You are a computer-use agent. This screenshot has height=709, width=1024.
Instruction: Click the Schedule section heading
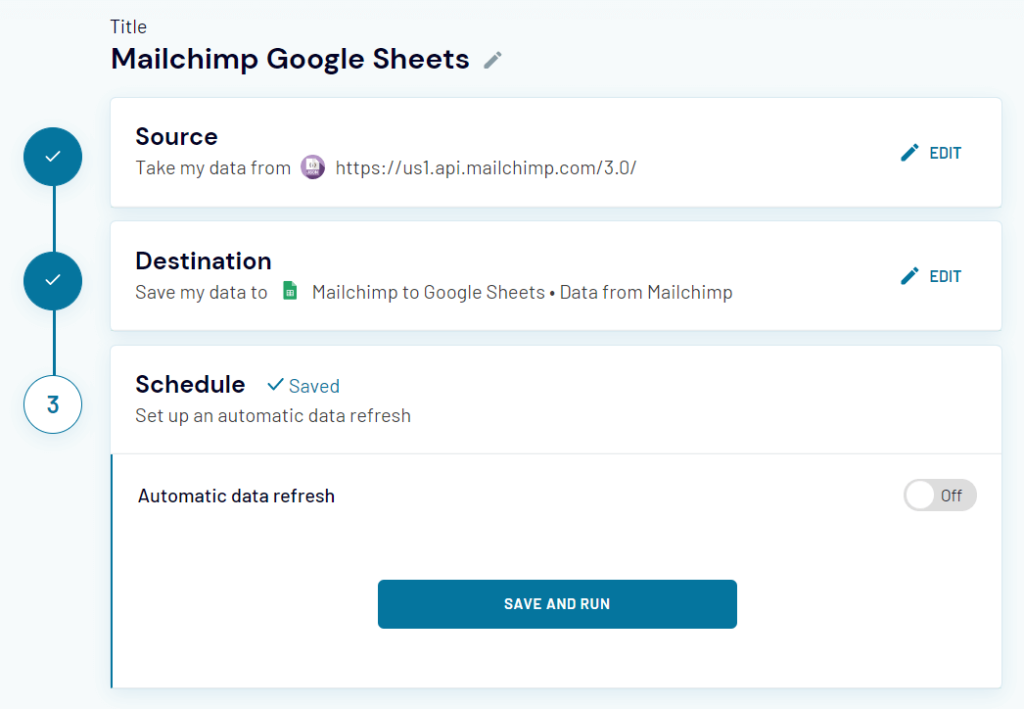click(190, 385)
